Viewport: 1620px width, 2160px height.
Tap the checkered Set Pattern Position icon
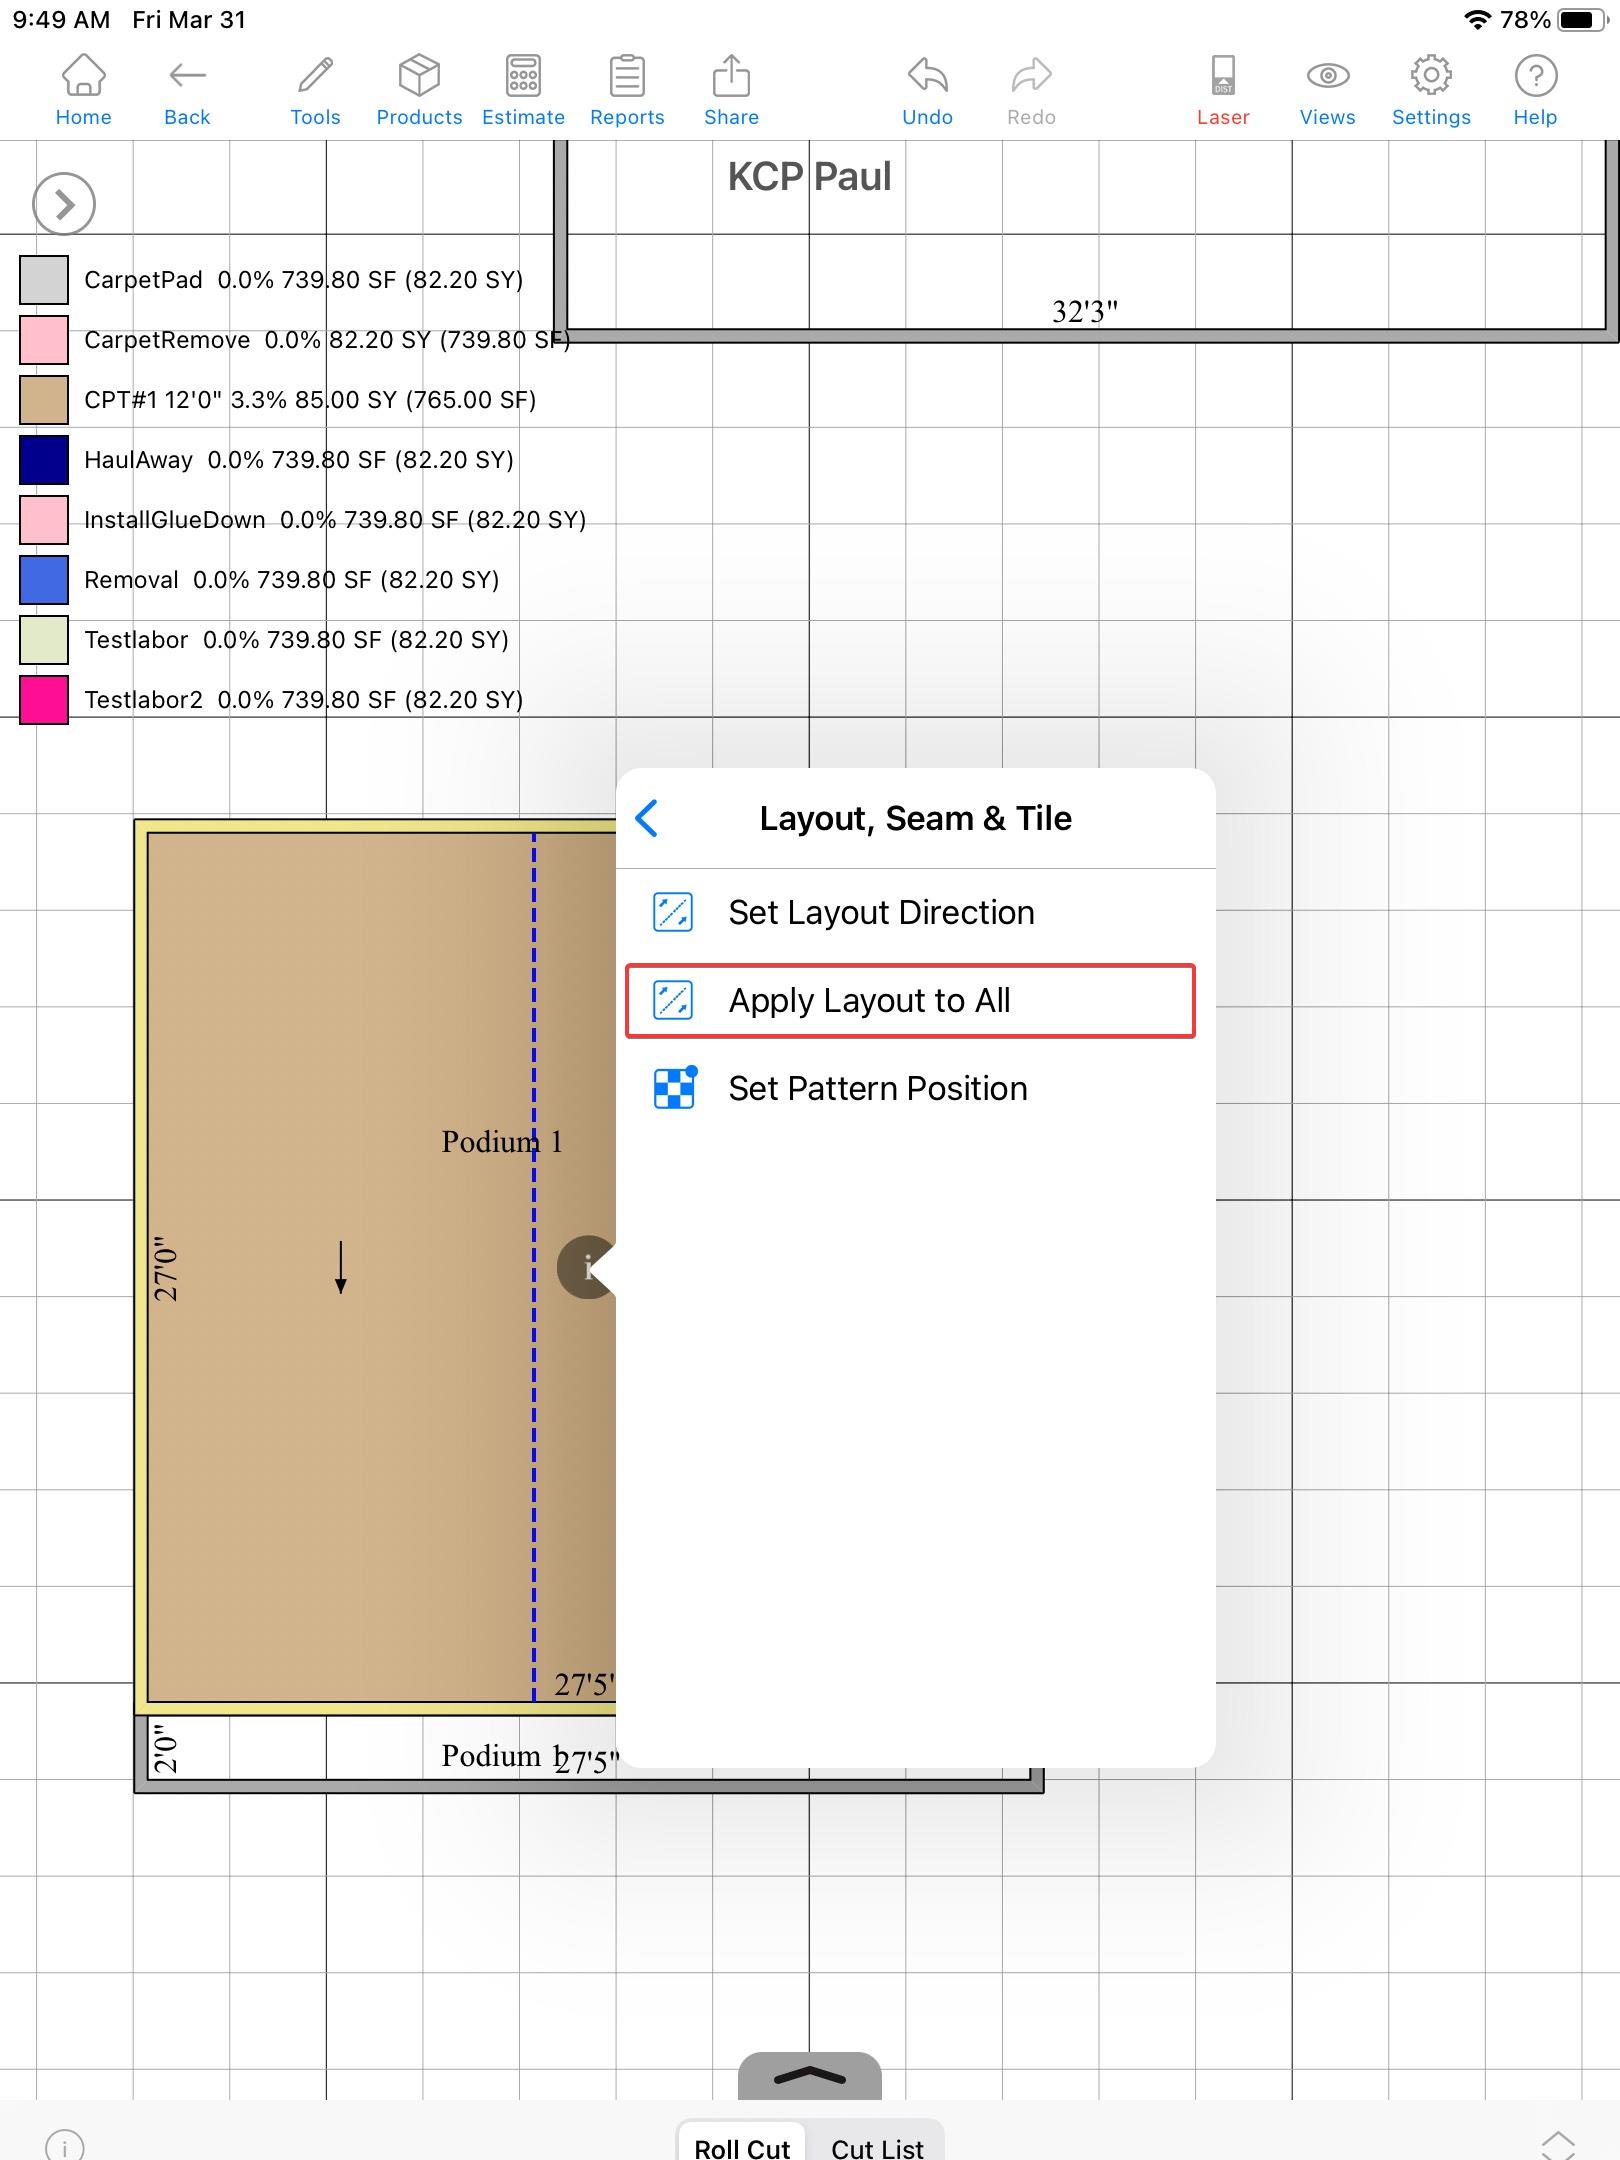(x=674, y=1088)
